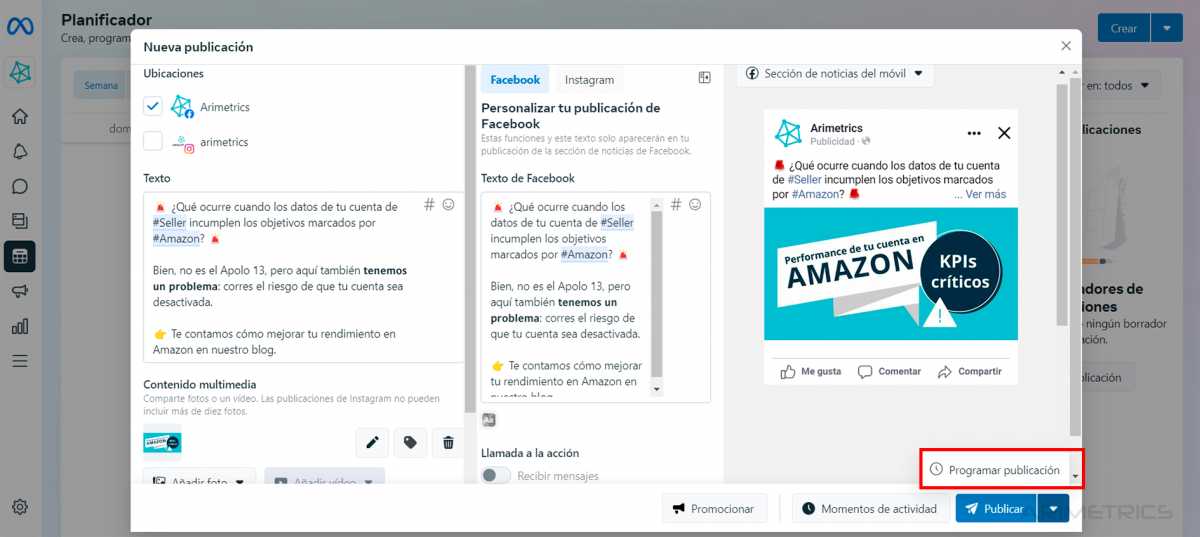This screenshot has width=1200, height=537.
Task: Open Sección de noticias del móvil dropdown
Action: [835, 74]
